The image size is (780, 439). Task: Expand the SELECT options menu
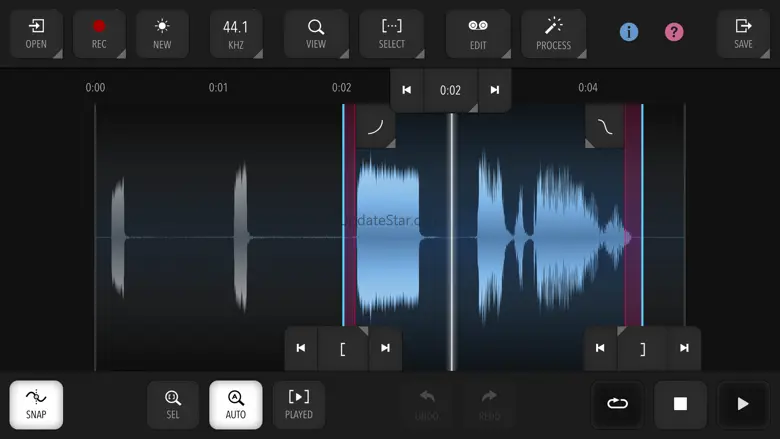[392, 34]
